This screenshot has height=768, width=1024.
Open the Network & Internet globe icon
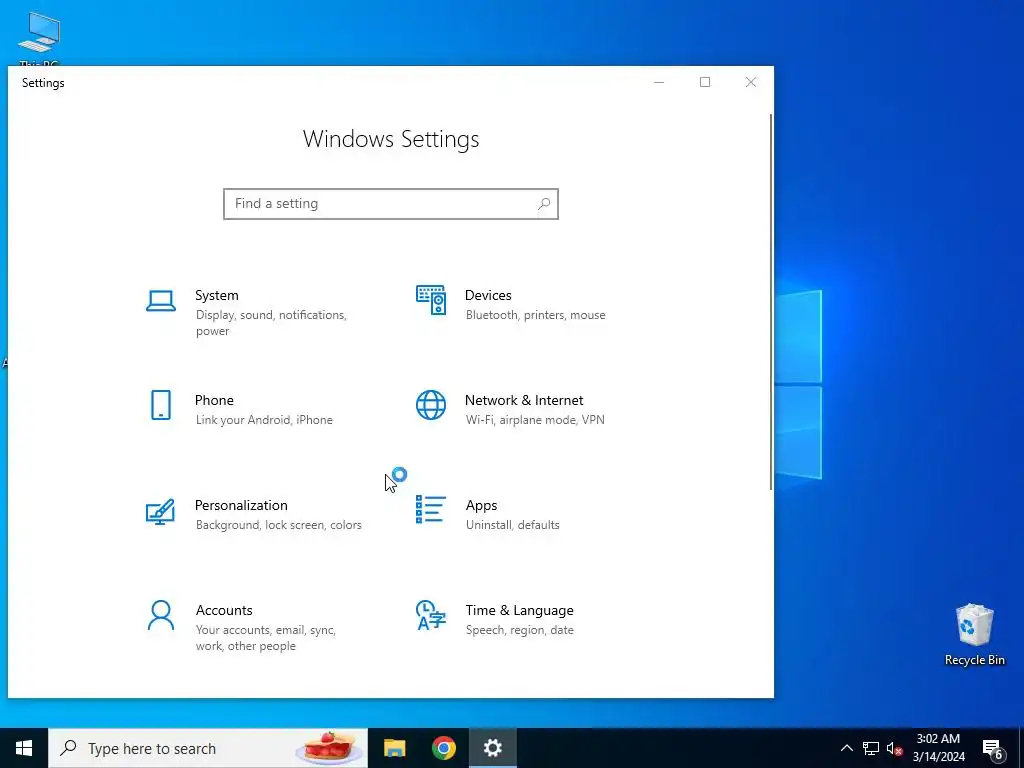point(431,405)
